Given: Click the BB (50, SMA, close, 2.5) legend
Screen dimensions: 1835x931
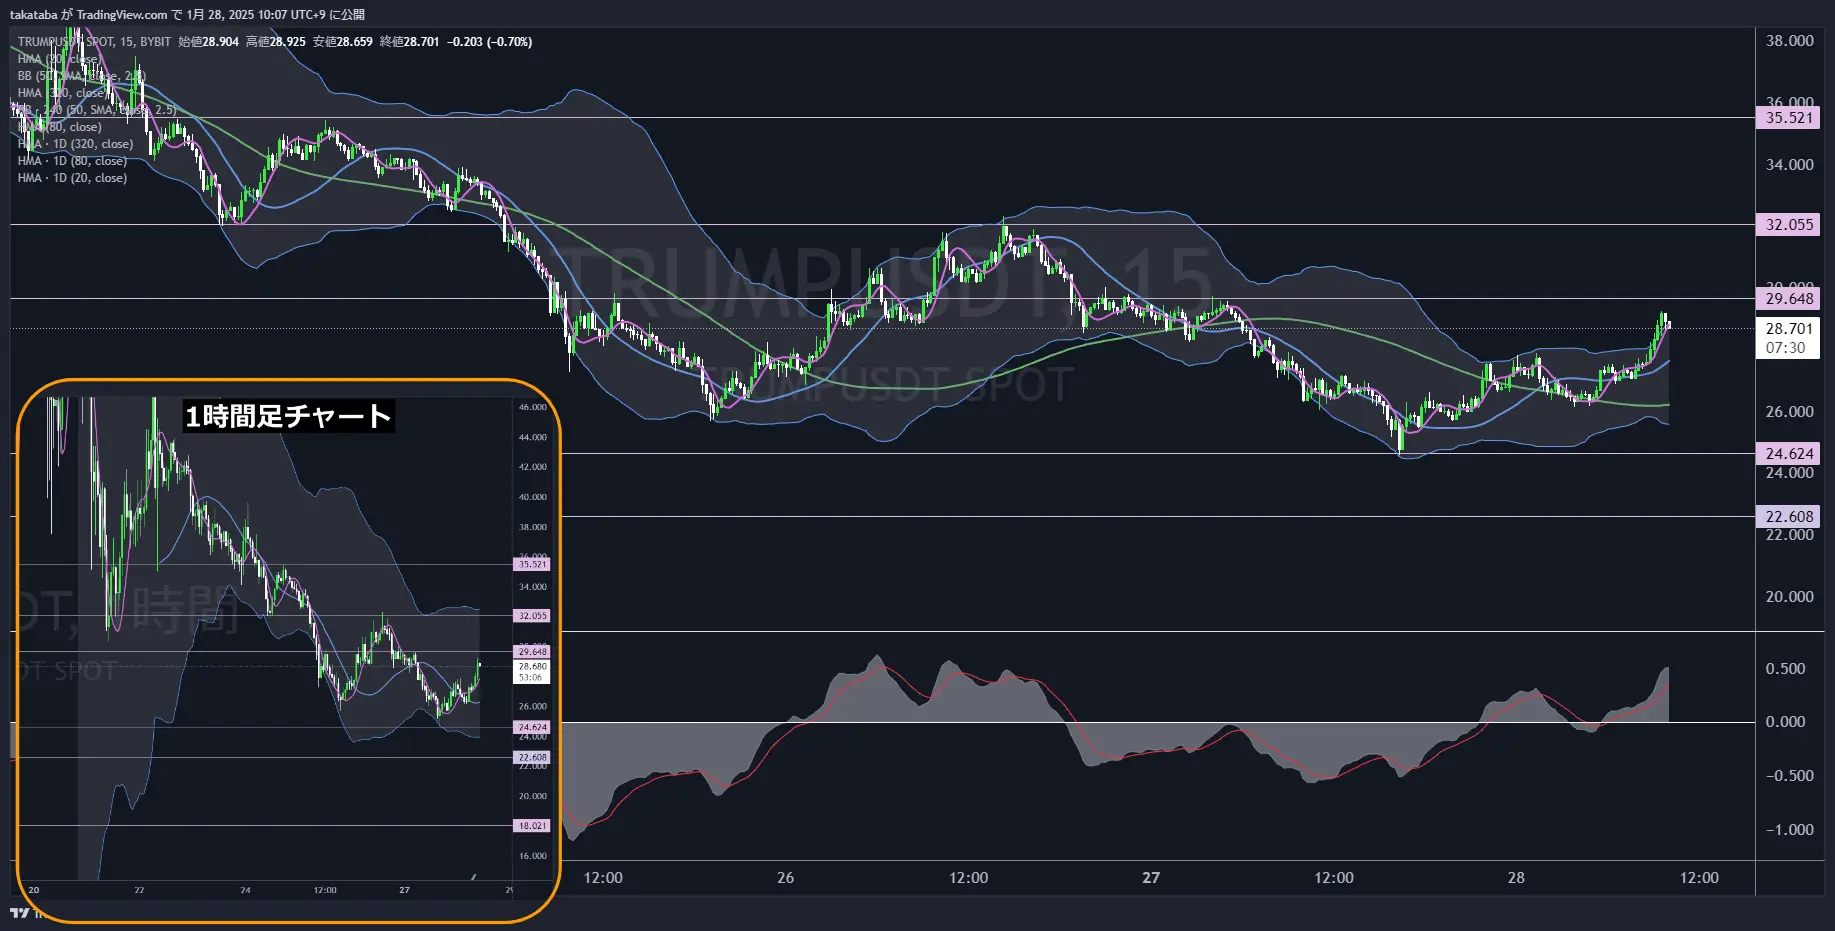Looking at the screenshot, I should pyautogui.click(x=81, y=76).
